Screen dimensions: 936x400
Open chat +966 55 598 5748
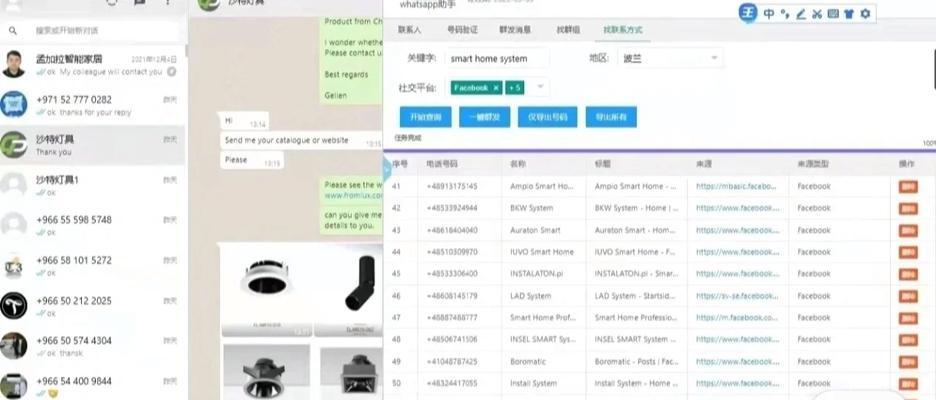point(93,225)
